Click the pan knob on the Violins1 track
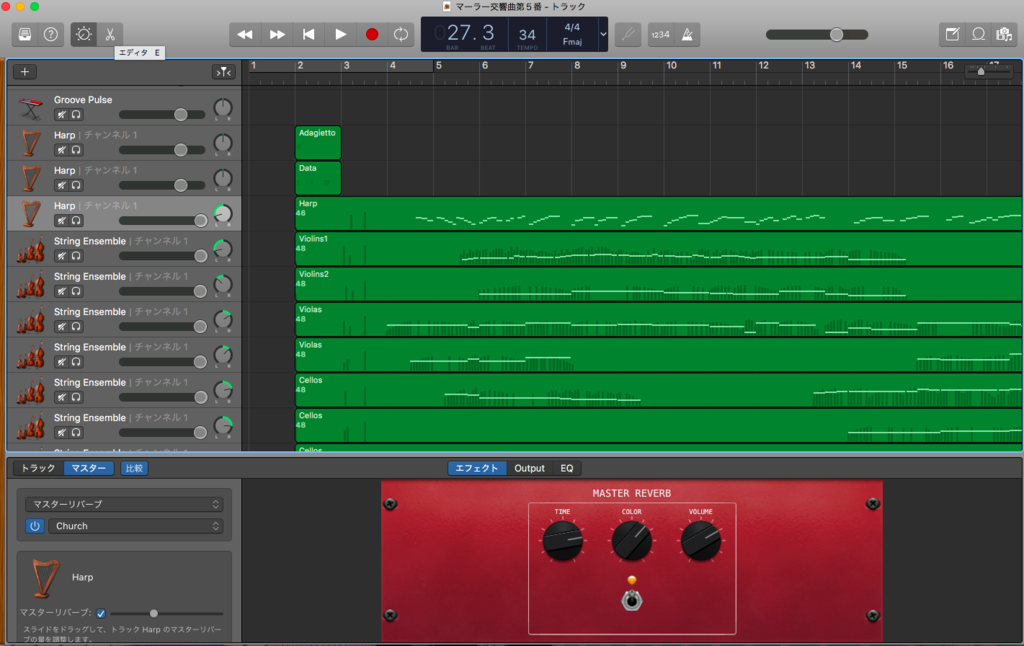Image resolution: width=1024 pixels, height=646 pixels. (x=223, y=249)
